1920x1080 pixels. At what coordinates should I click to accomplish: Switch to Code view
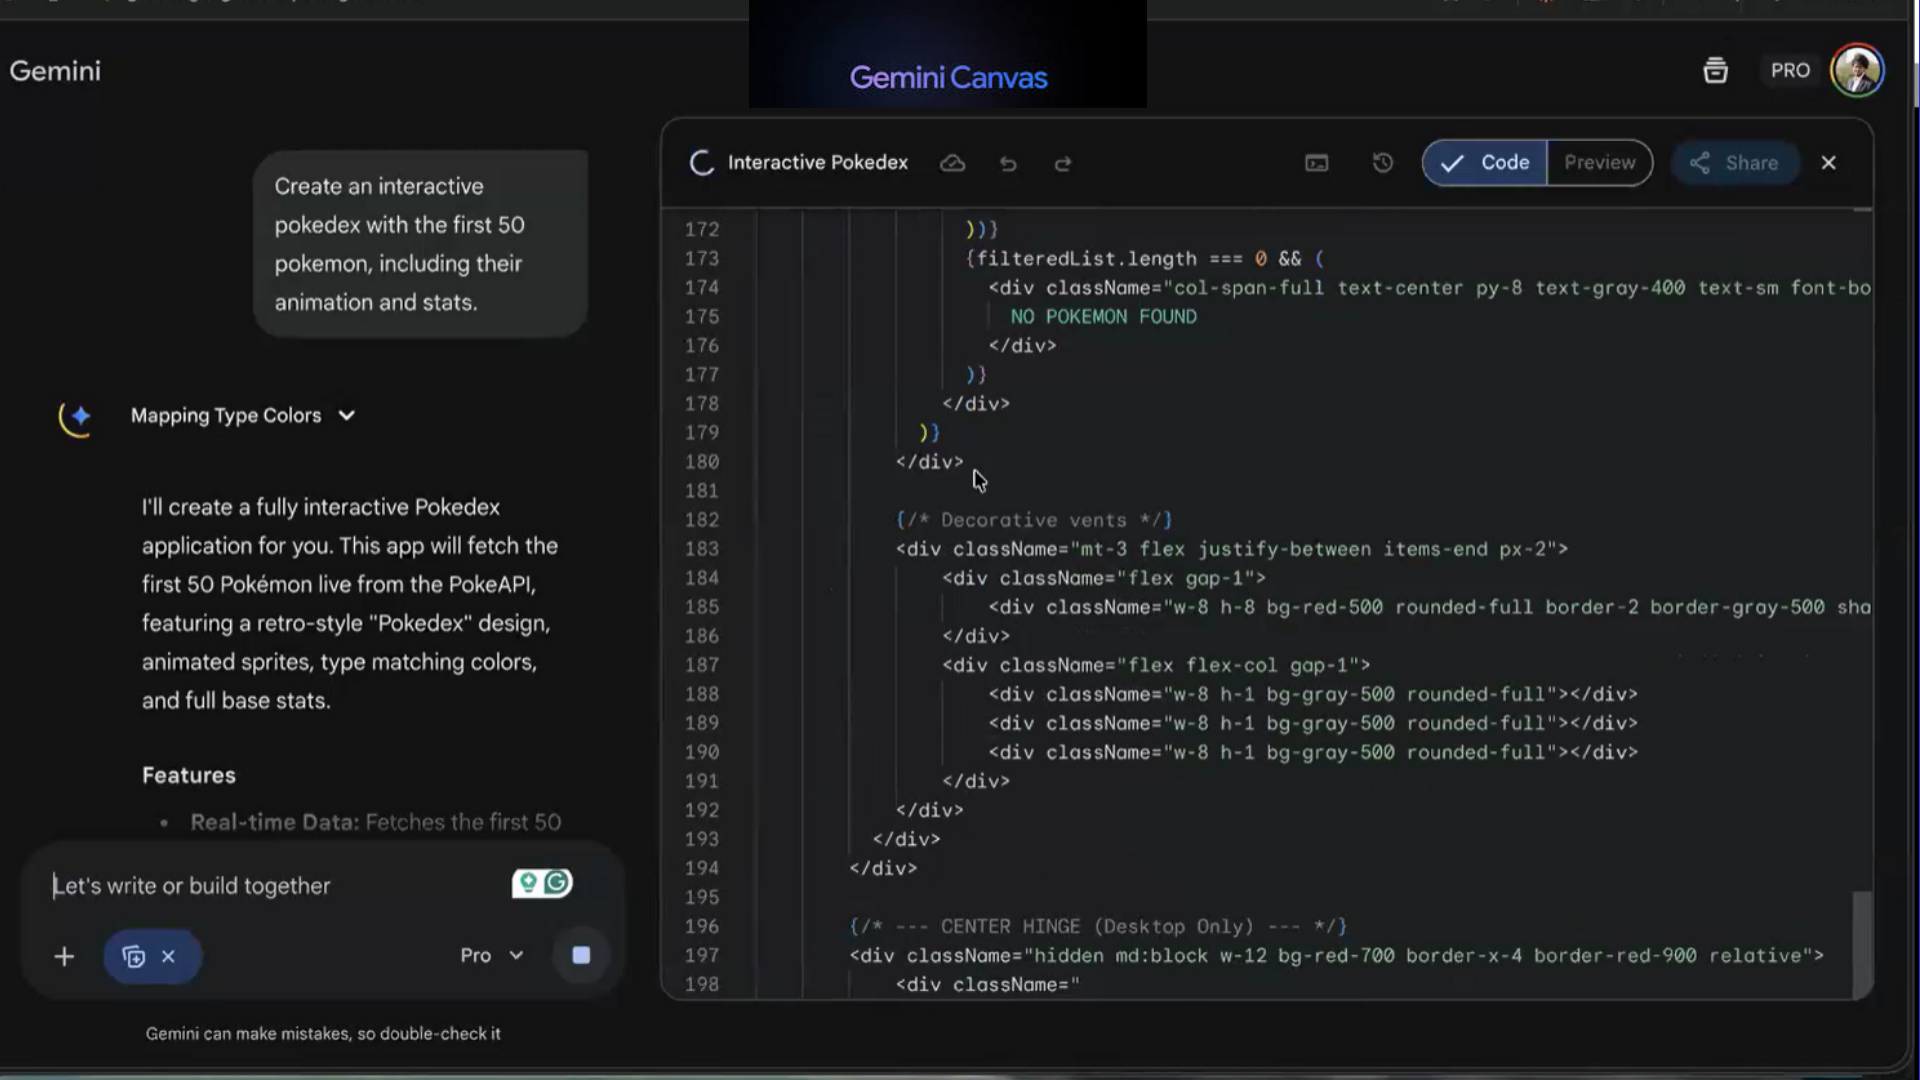tap(1486, 163)
